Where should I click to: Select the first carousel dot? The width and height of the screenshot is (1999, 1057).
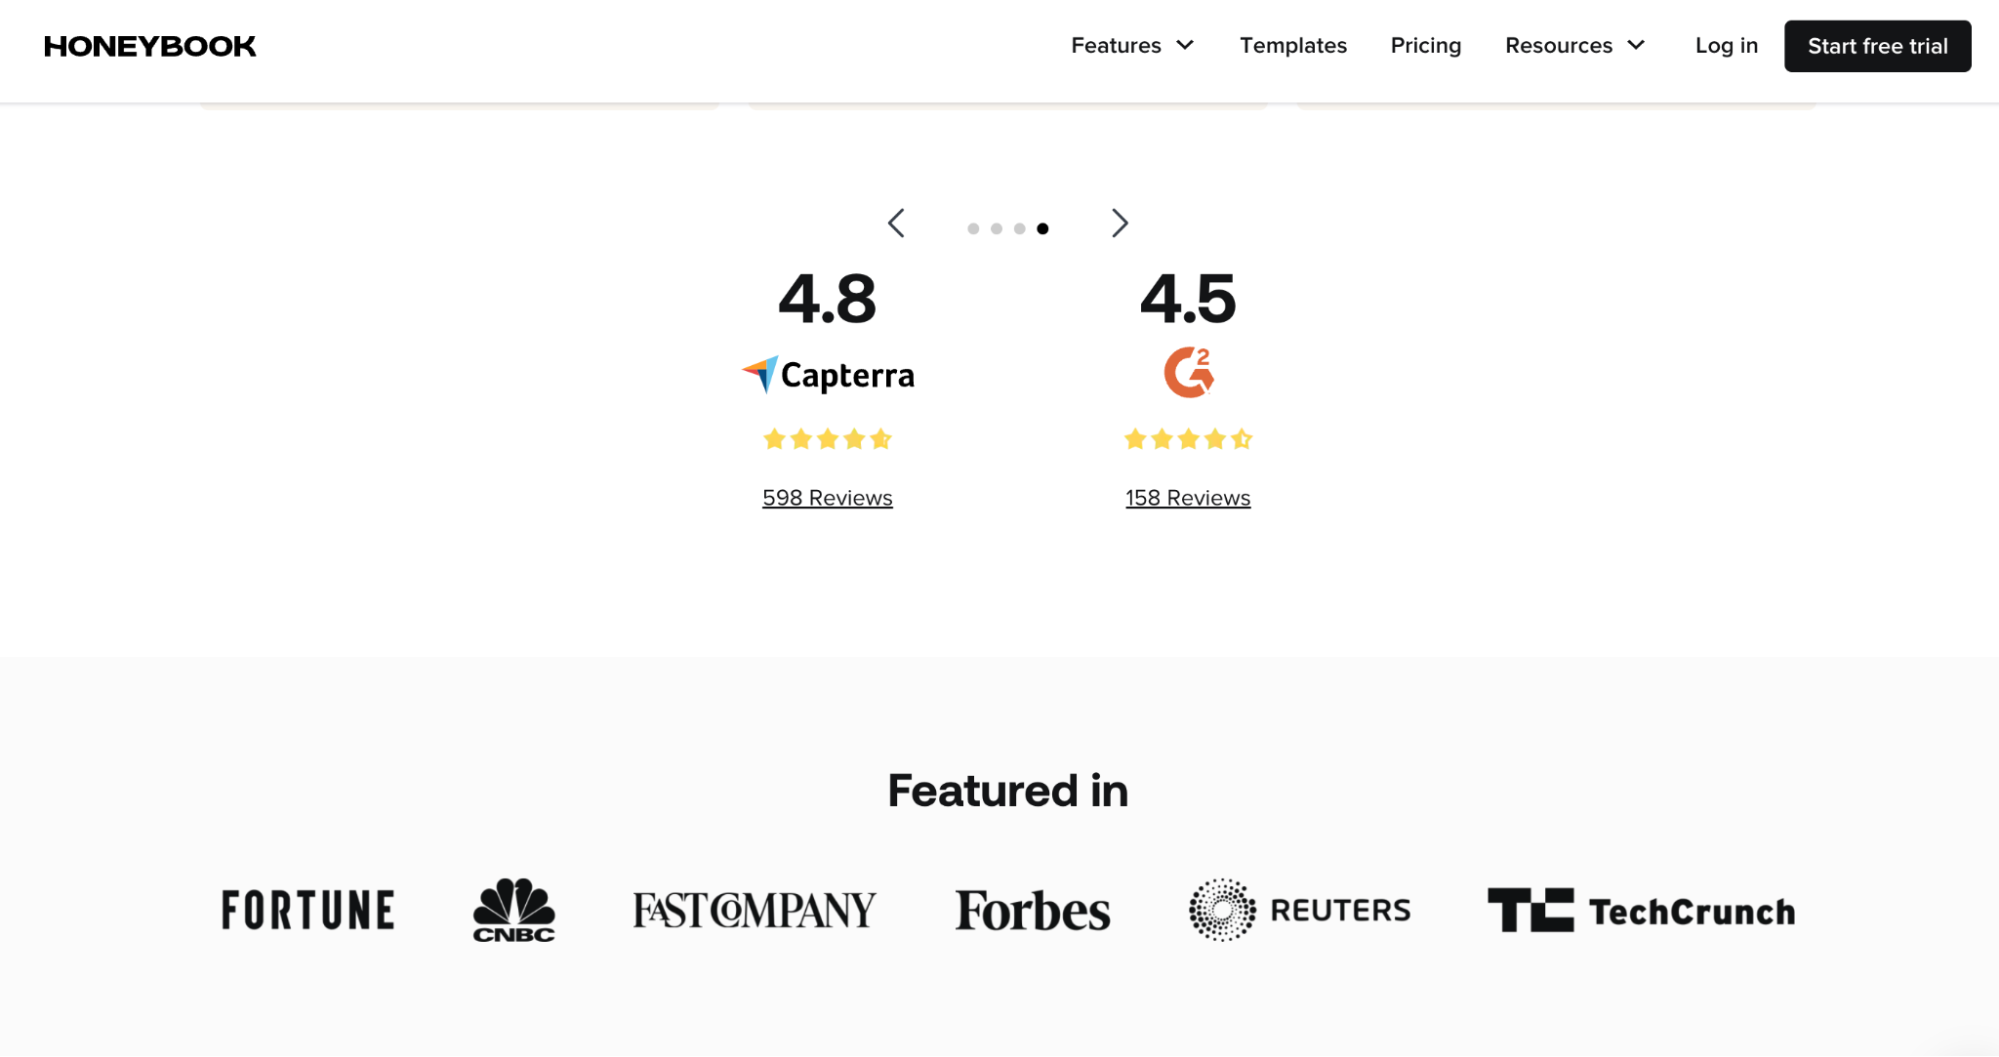pos(973,229)
